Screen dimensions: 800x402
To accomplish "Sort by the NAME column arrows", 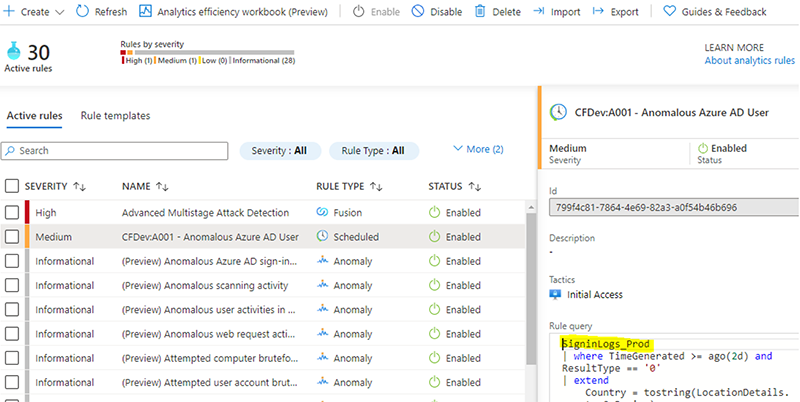I will (162, 187).
